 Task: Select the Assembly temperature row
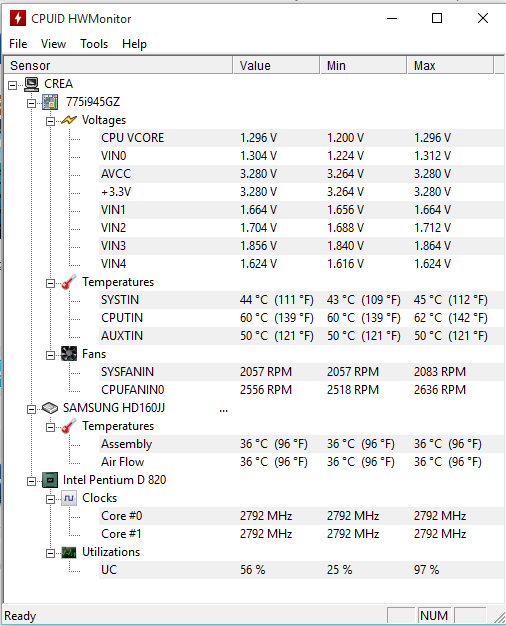tap(302, 444)
